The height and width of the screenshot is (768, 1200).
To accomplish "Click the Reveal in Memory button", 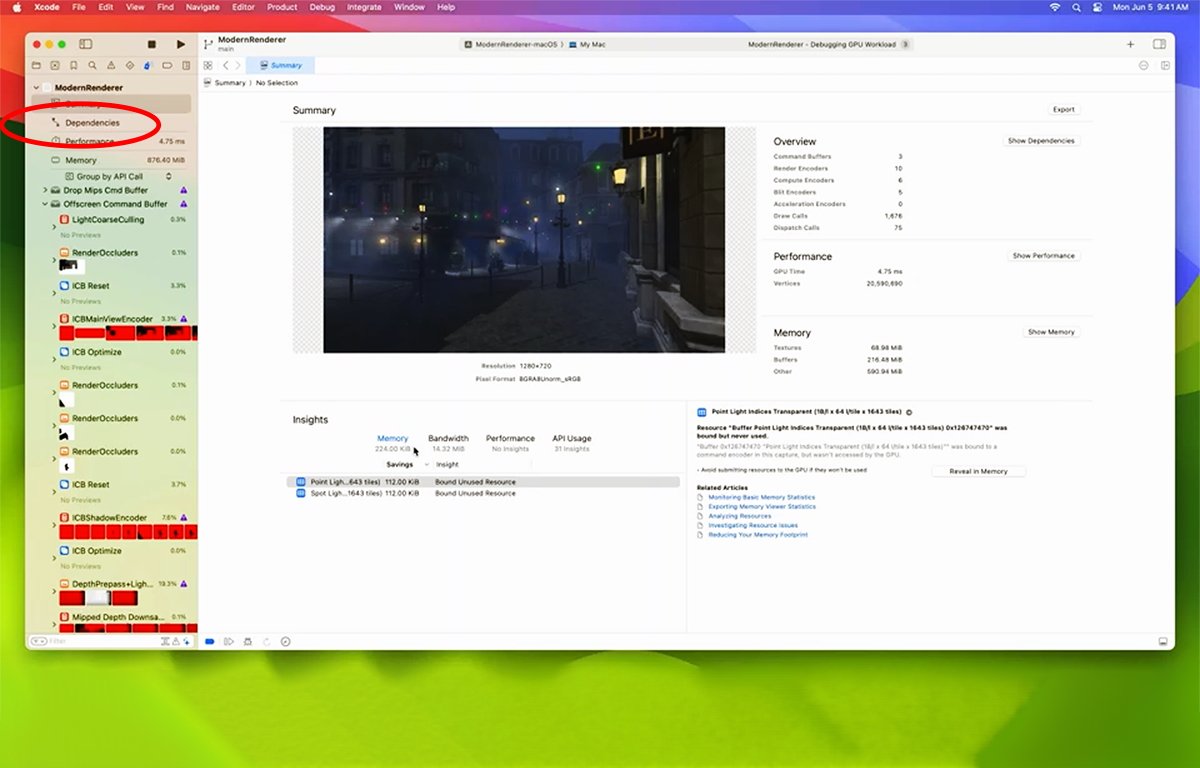I will click(978, 471).
